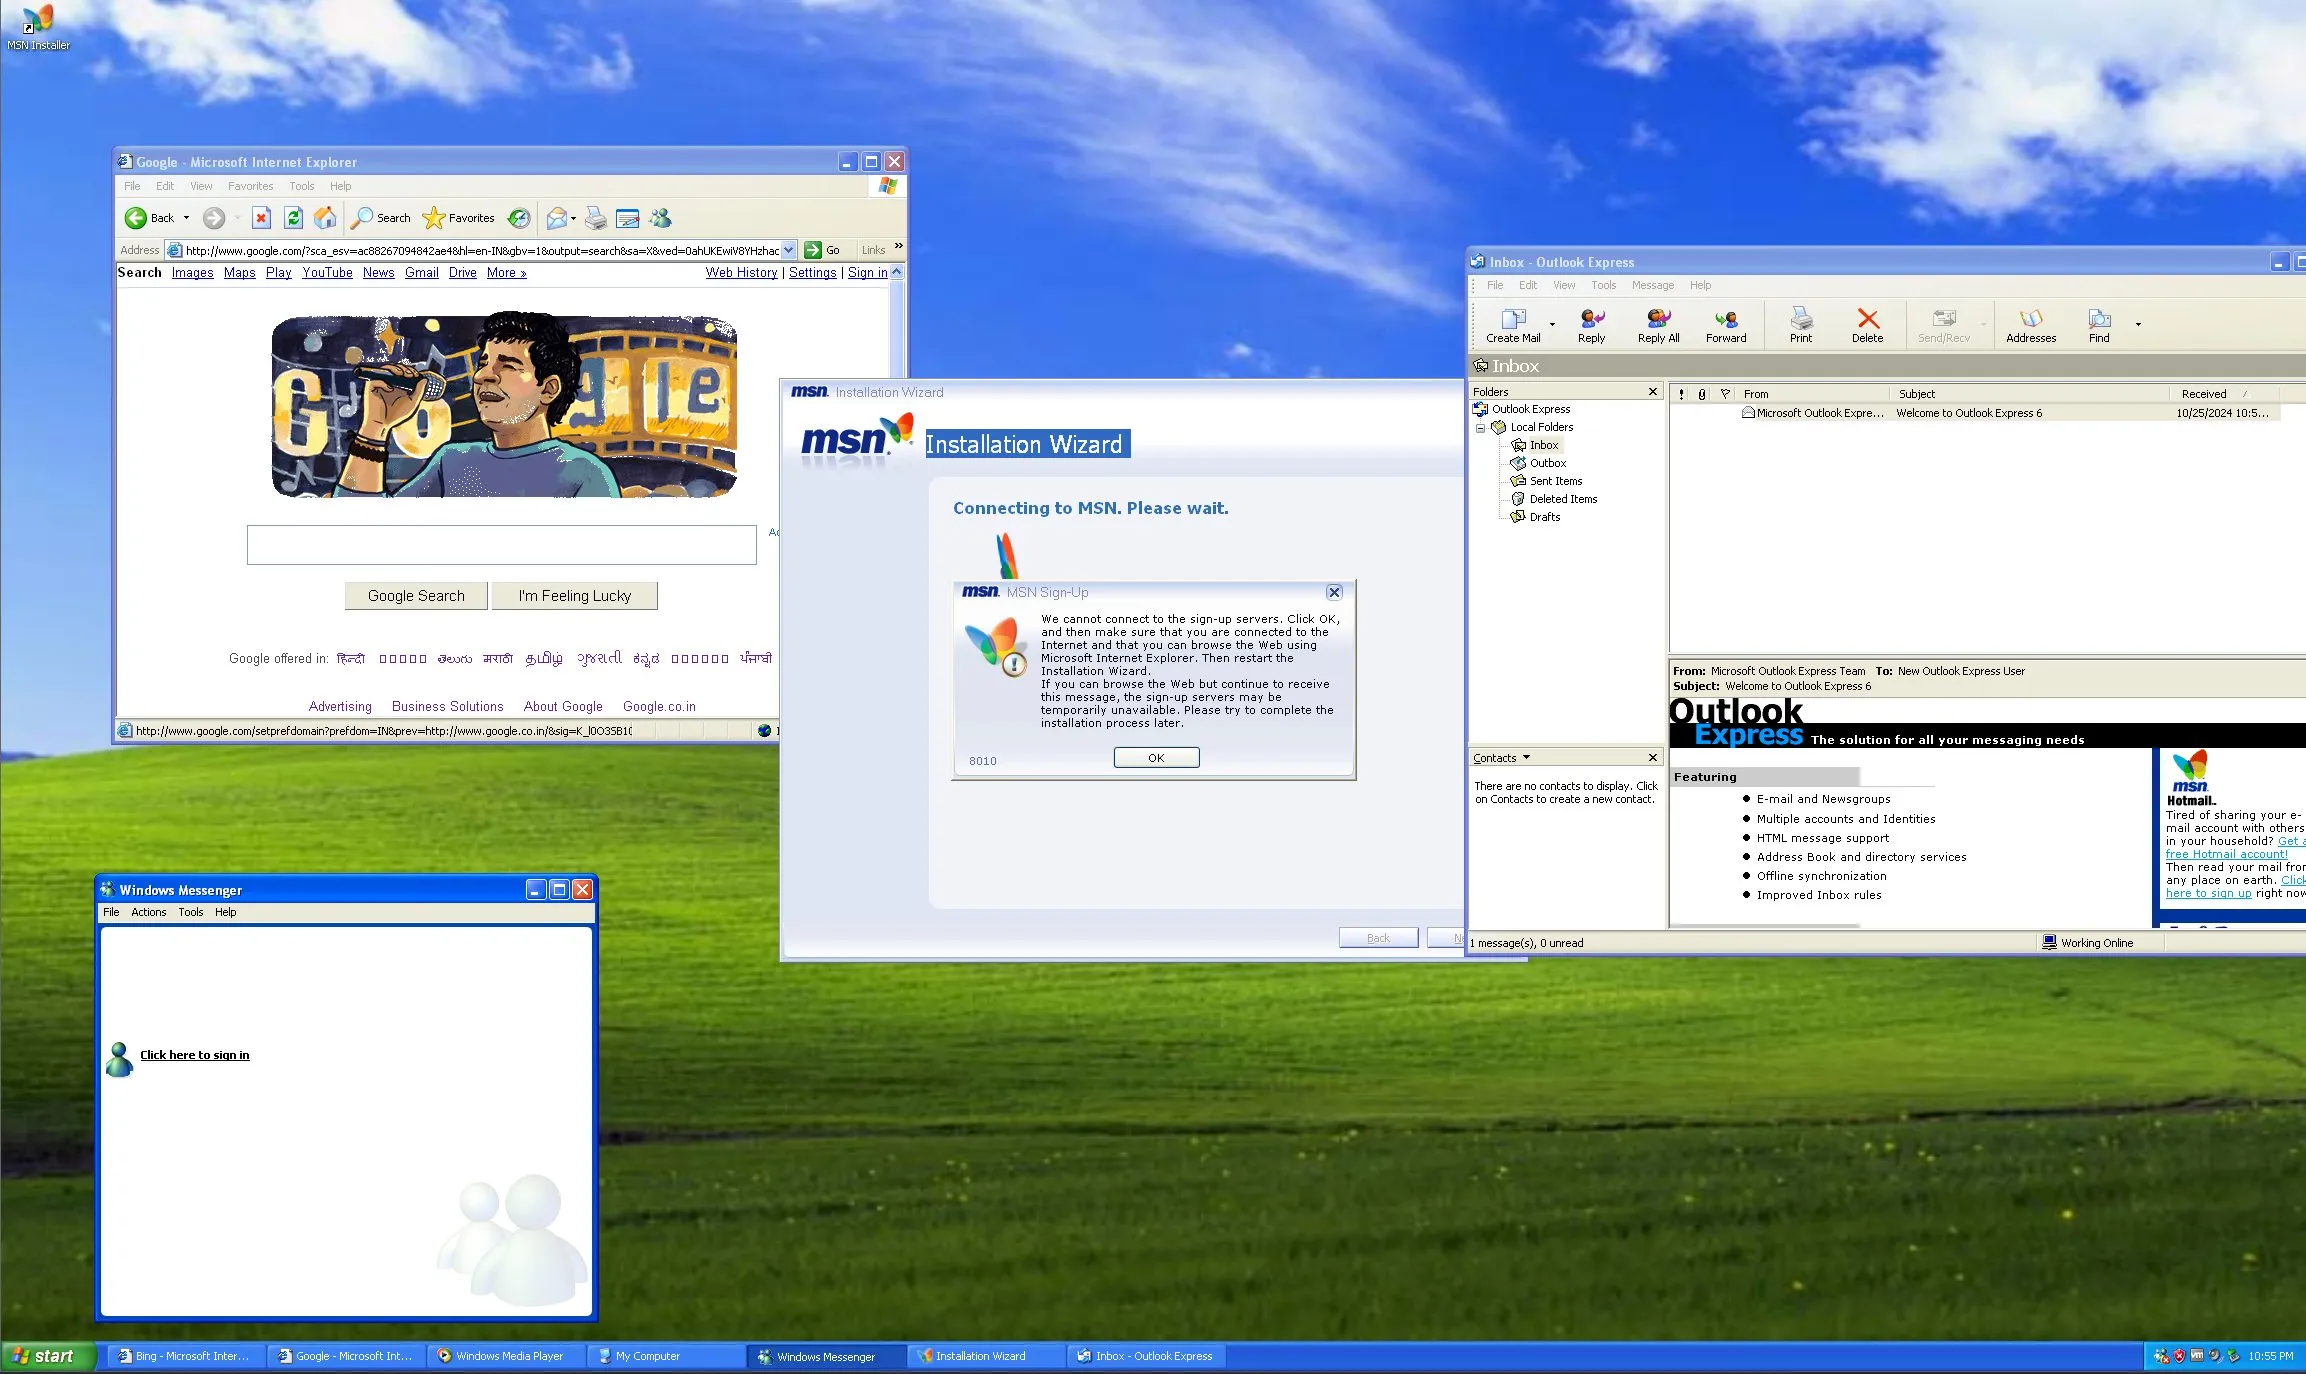The width and height of the screenshot is (2306, 1374).
Task: Click Google Search button on Google homepage
Action: [414, 595]
